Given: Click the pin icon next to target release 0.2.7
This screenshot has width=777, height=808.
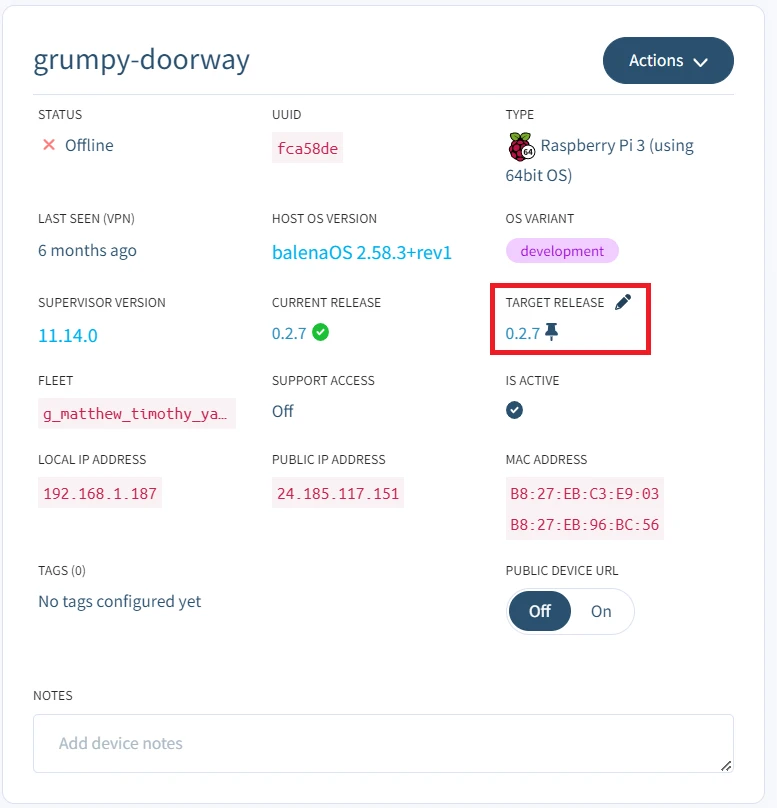Looking at the screenshot, I should point(551,333).
